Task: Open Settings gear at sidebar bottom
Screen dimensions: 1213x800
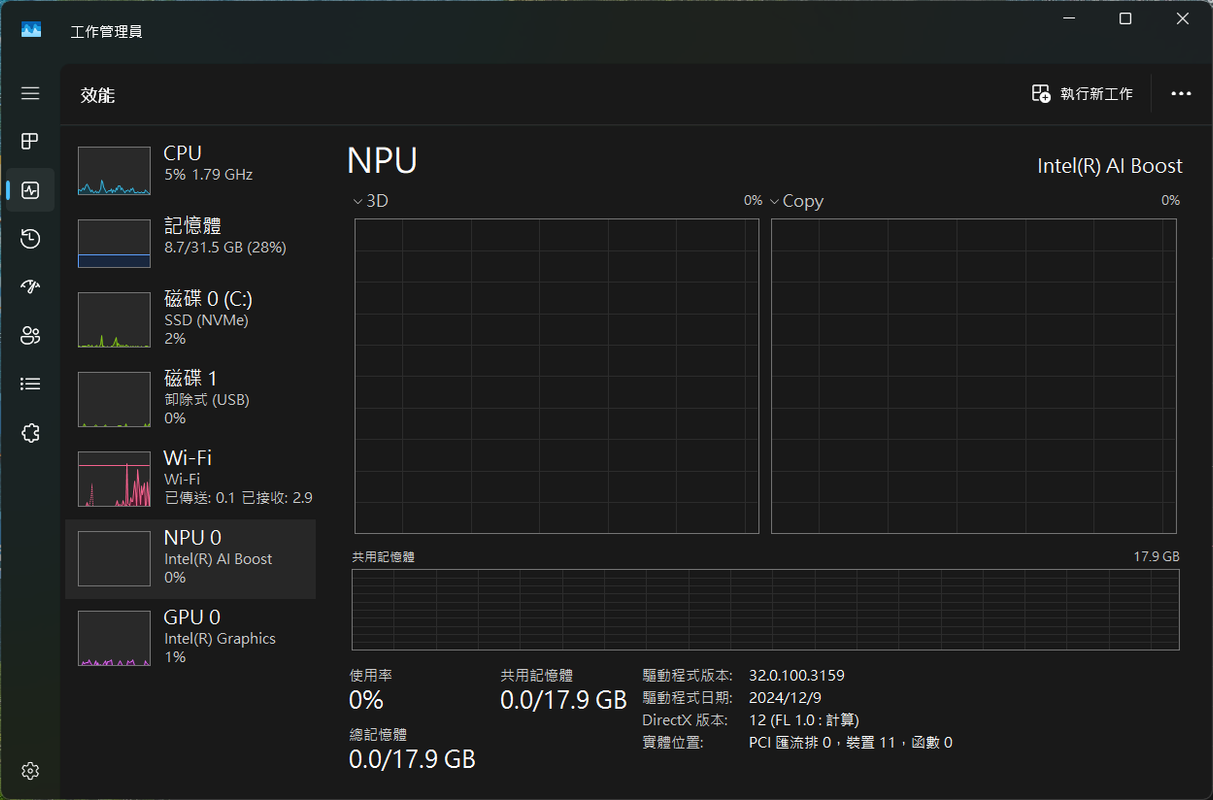Action: [30, 771]
